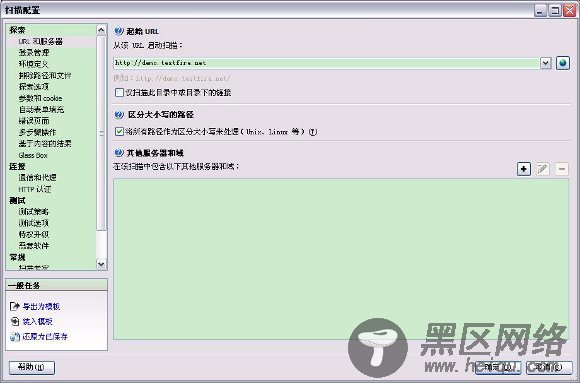Viewport: 580px width, 383px height.
Task: Click help icon beside 区分大小写的路径 heading
Action: 119,114
